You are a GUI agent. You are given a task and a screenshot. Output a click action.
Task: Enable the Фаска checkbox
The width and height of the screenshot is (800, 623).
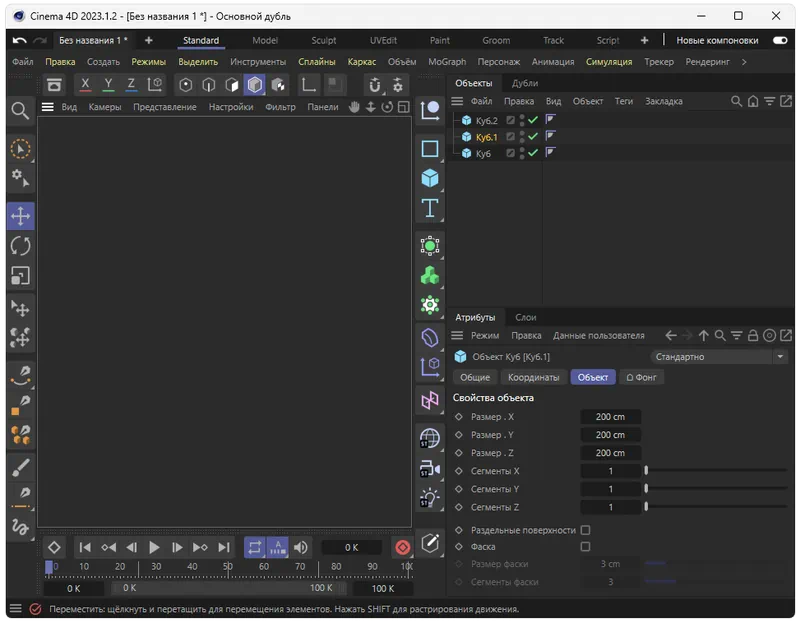585,546
